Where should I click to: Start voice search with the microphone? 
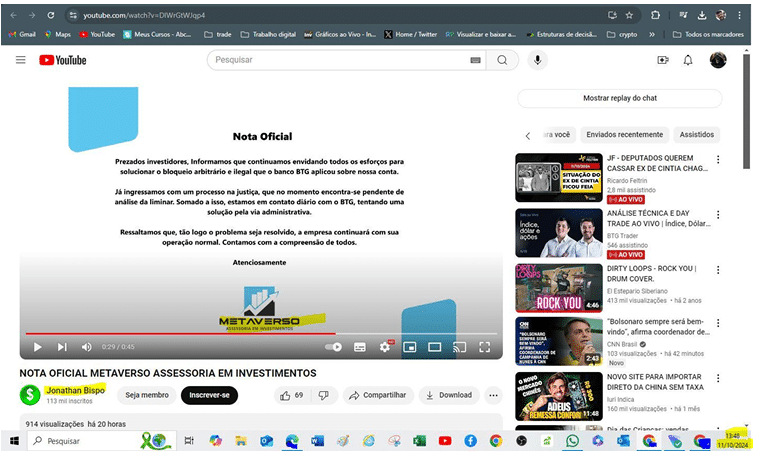click(x=538, y=60)
